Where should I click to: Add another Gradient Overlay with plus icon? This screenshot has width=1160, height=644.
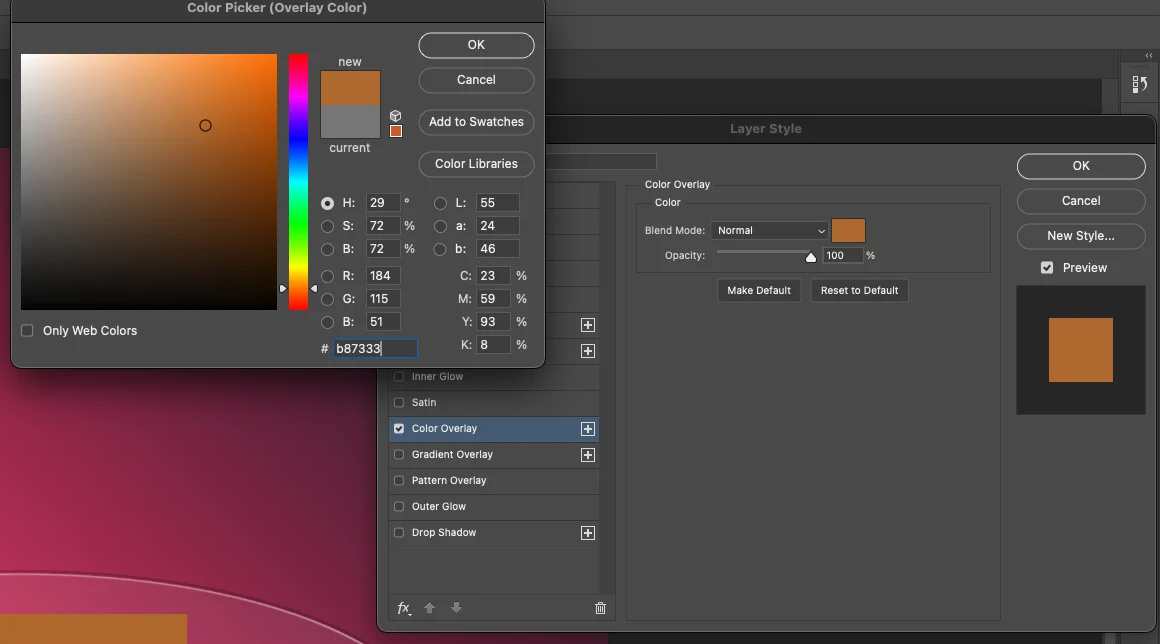tap(587, 455)
